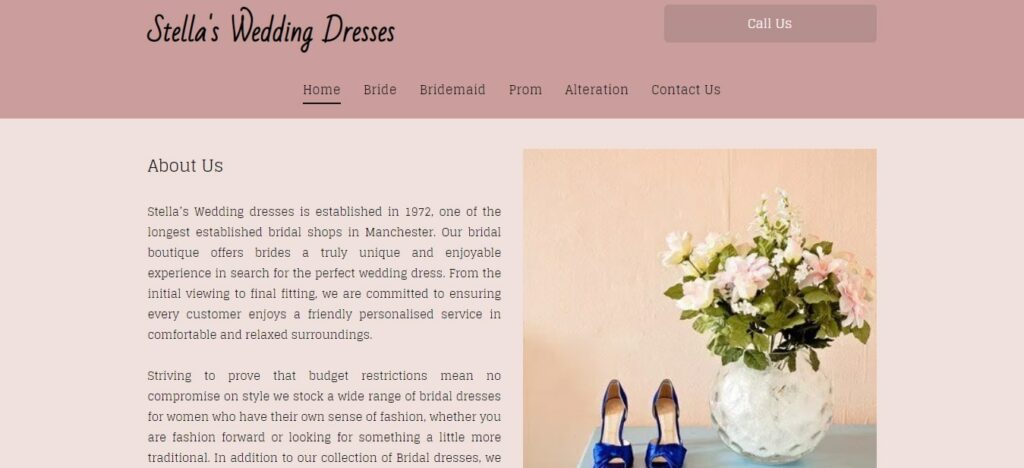The height and width of the screenshot is (468, 1024).
Task: Click the word budget in the second paragraph
Action: coord(328,376)
